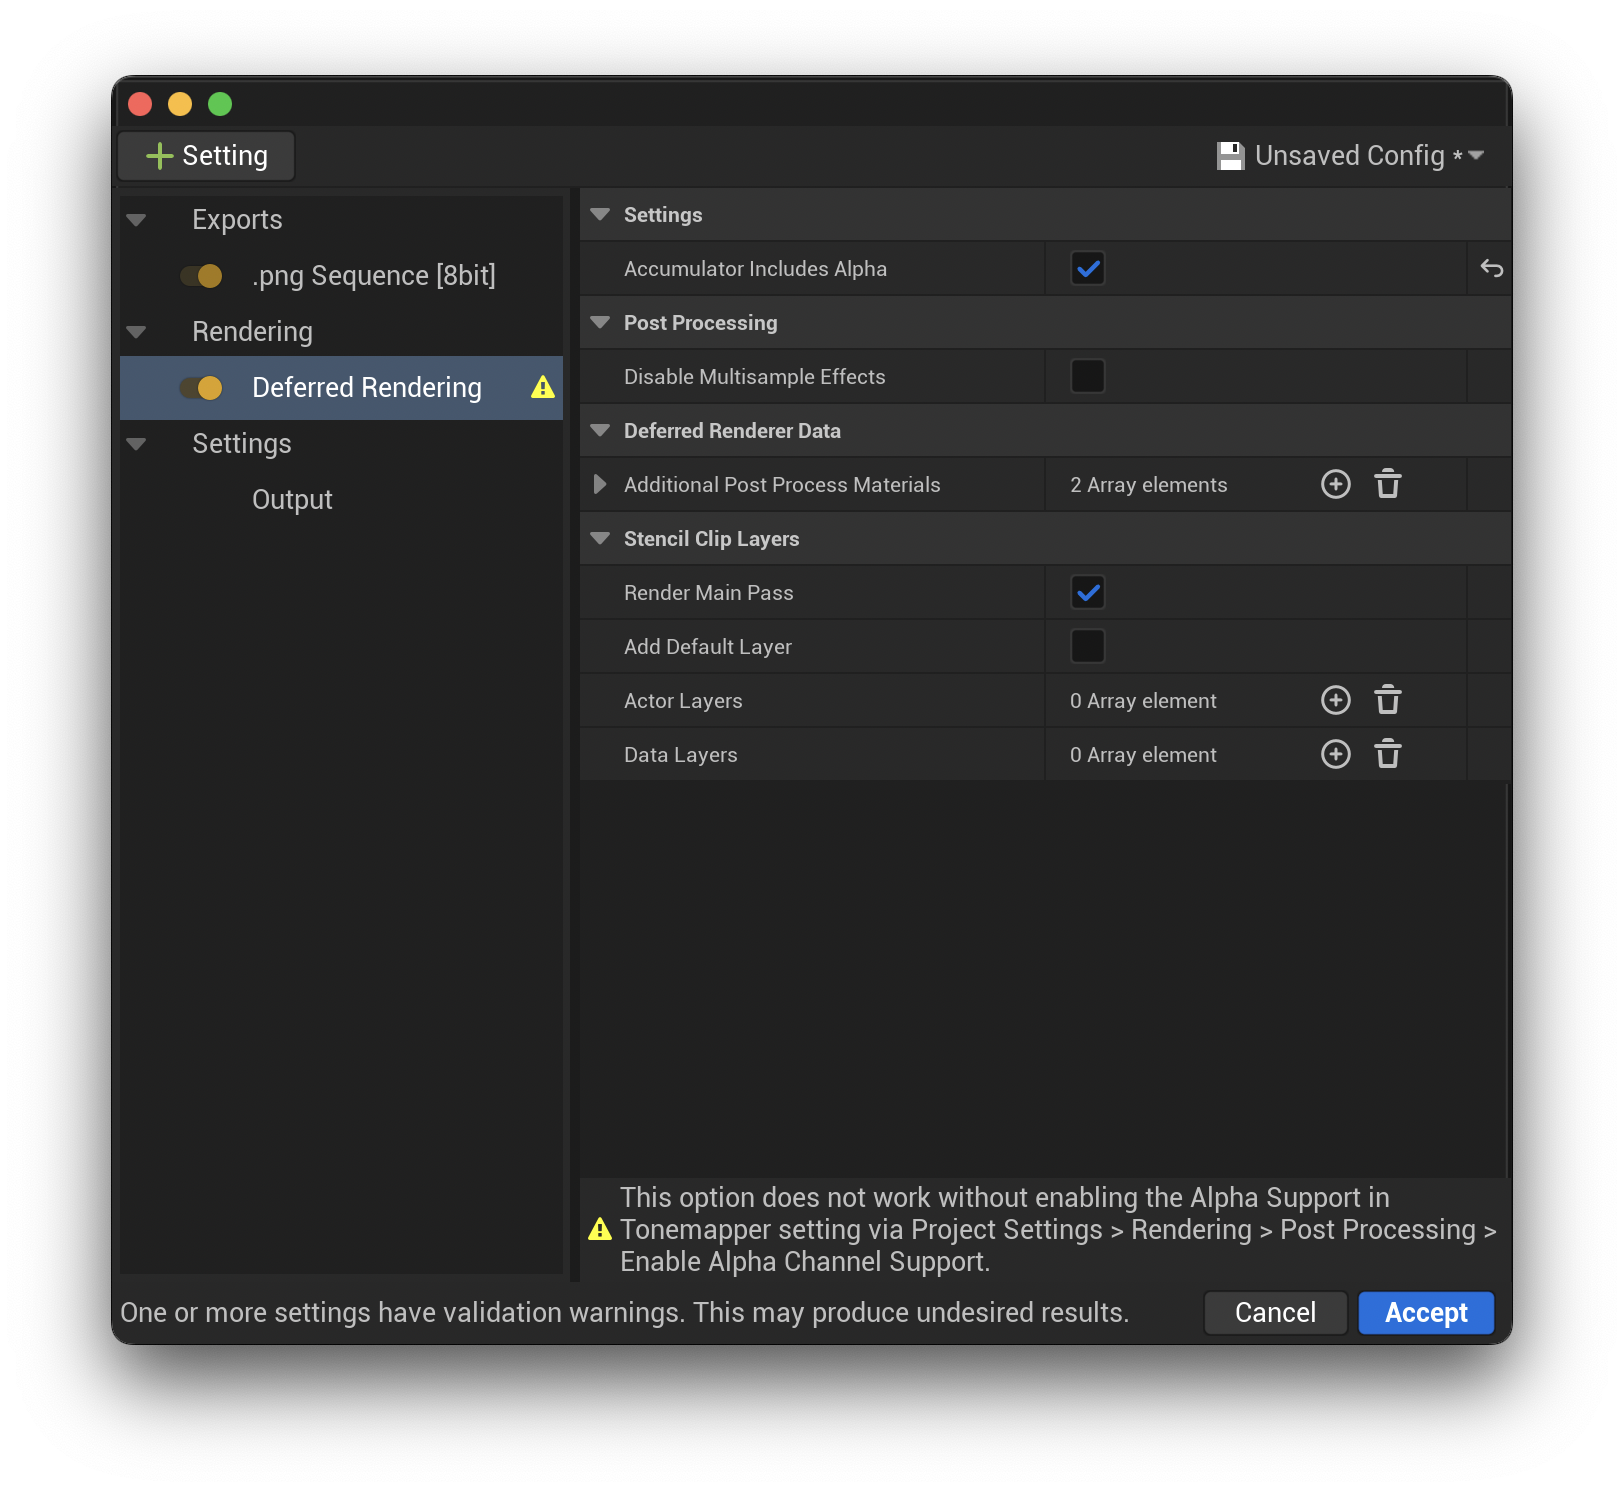Screen dimensions: 1624x1492
Task: Click the save icon beside Unsaved Config
Action: (x=1230, y=155)
